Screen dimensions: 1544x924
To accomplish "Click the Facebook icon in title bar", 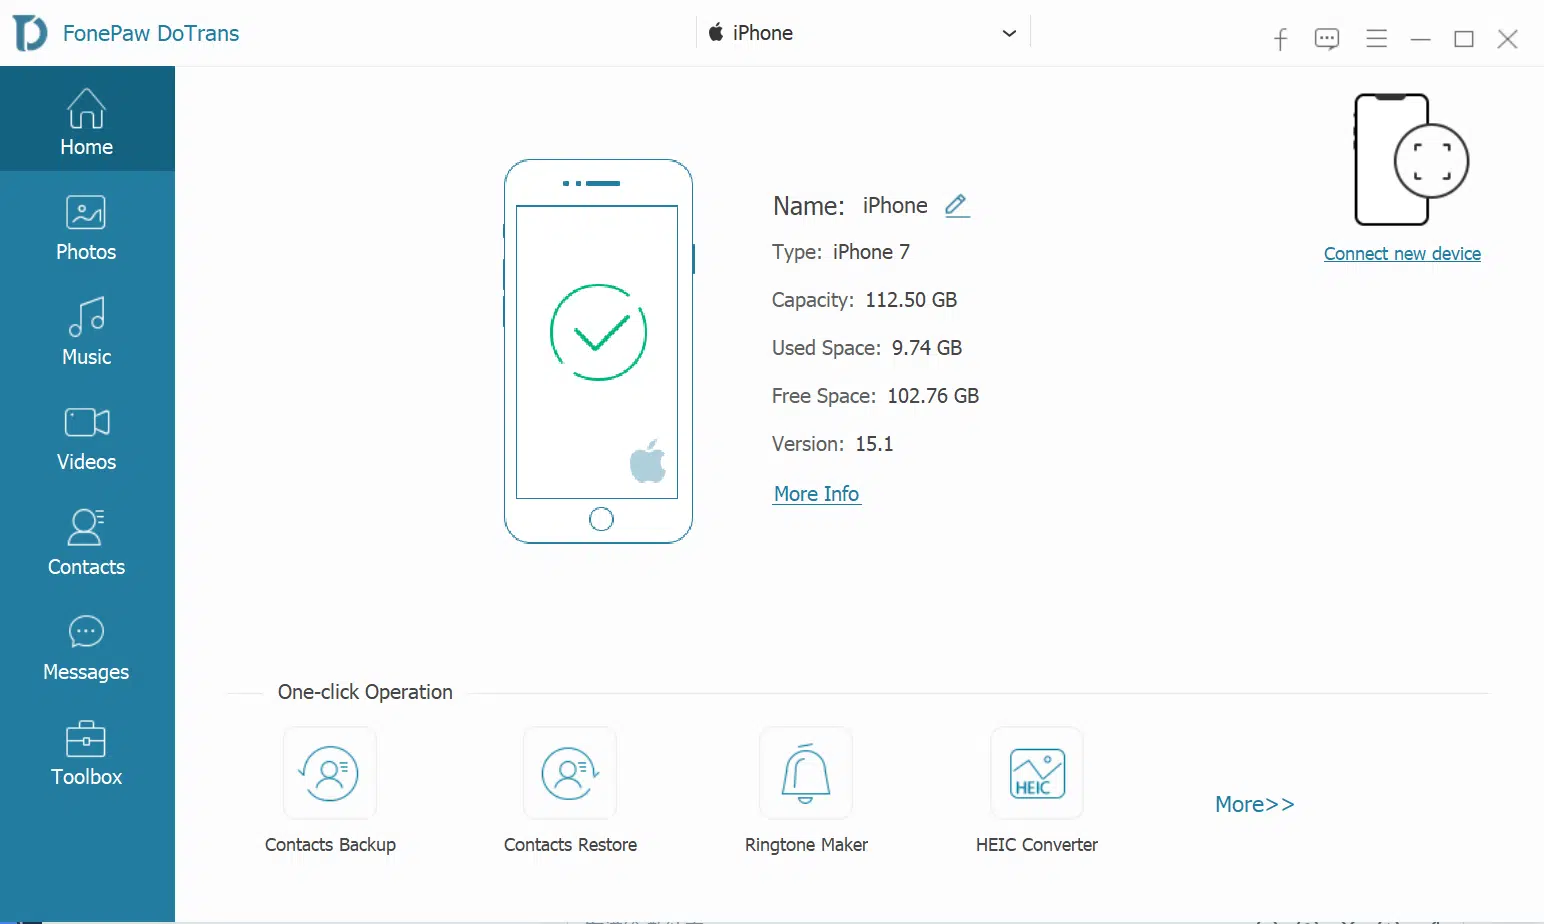I will pos(1280,39).
